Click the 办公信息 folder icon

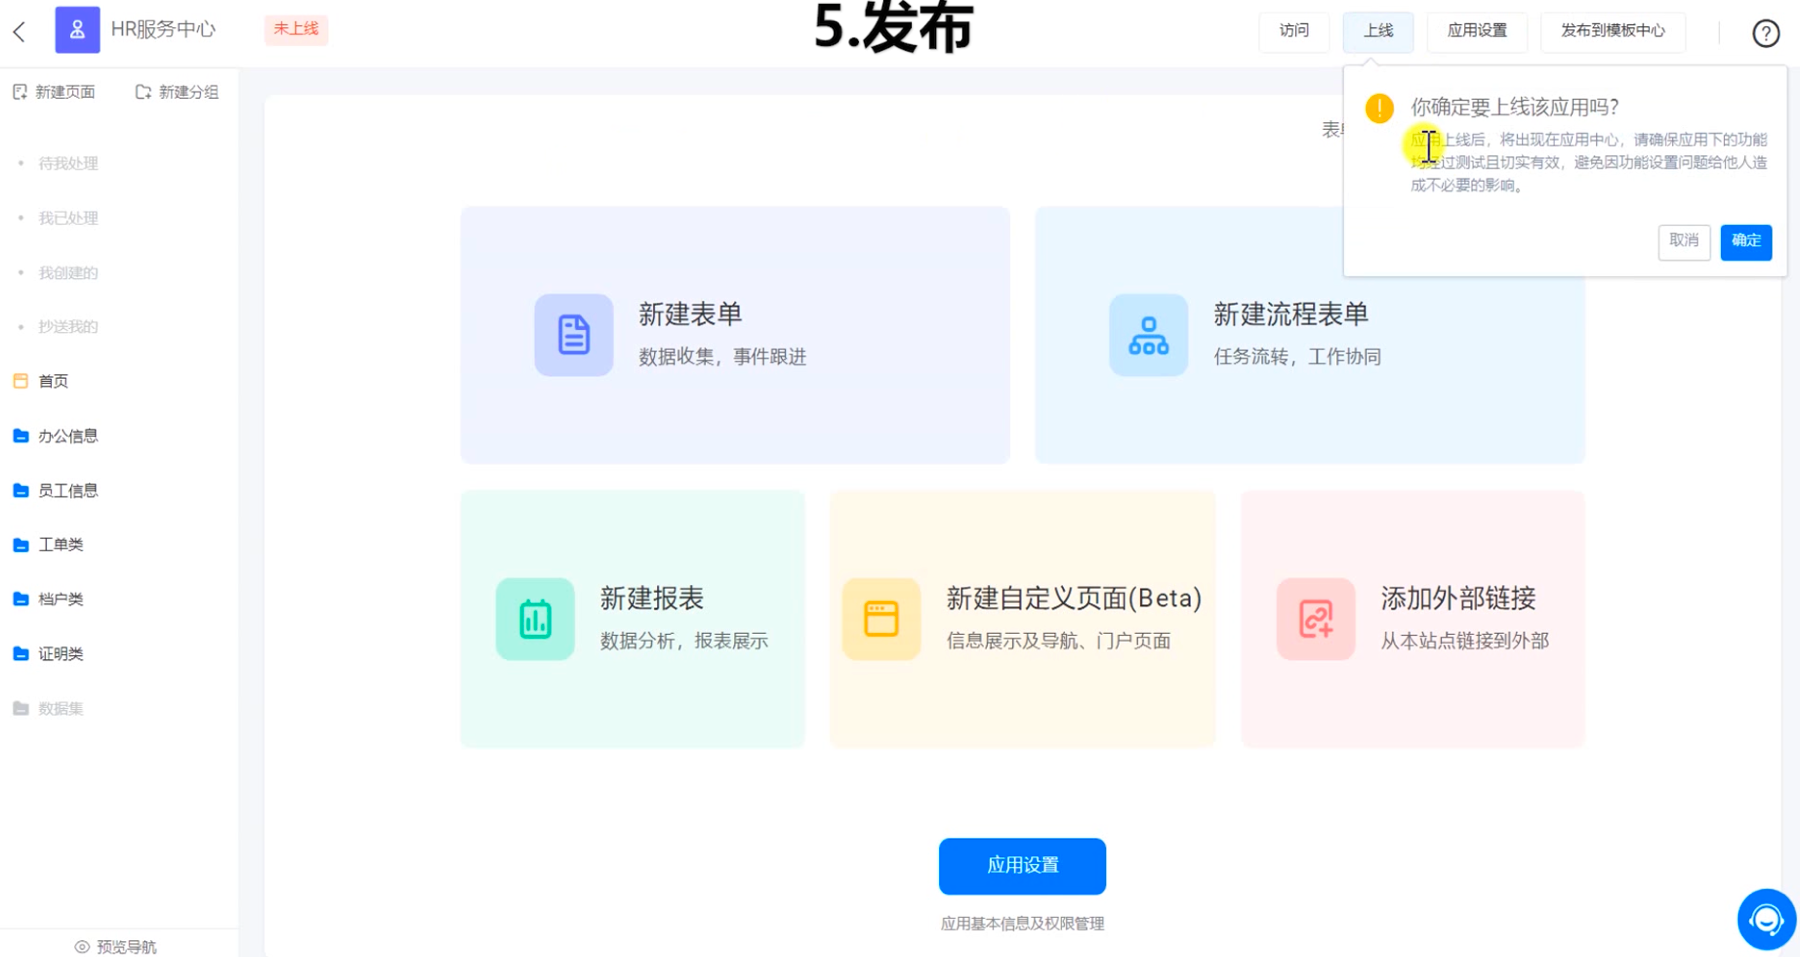pos(20,436)
